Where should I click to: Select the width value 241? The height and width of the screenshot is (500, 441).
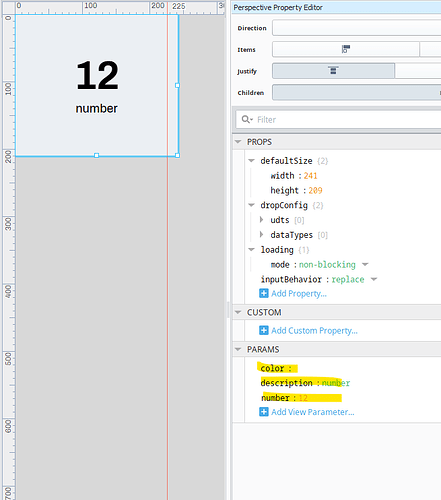pos(310,176)
